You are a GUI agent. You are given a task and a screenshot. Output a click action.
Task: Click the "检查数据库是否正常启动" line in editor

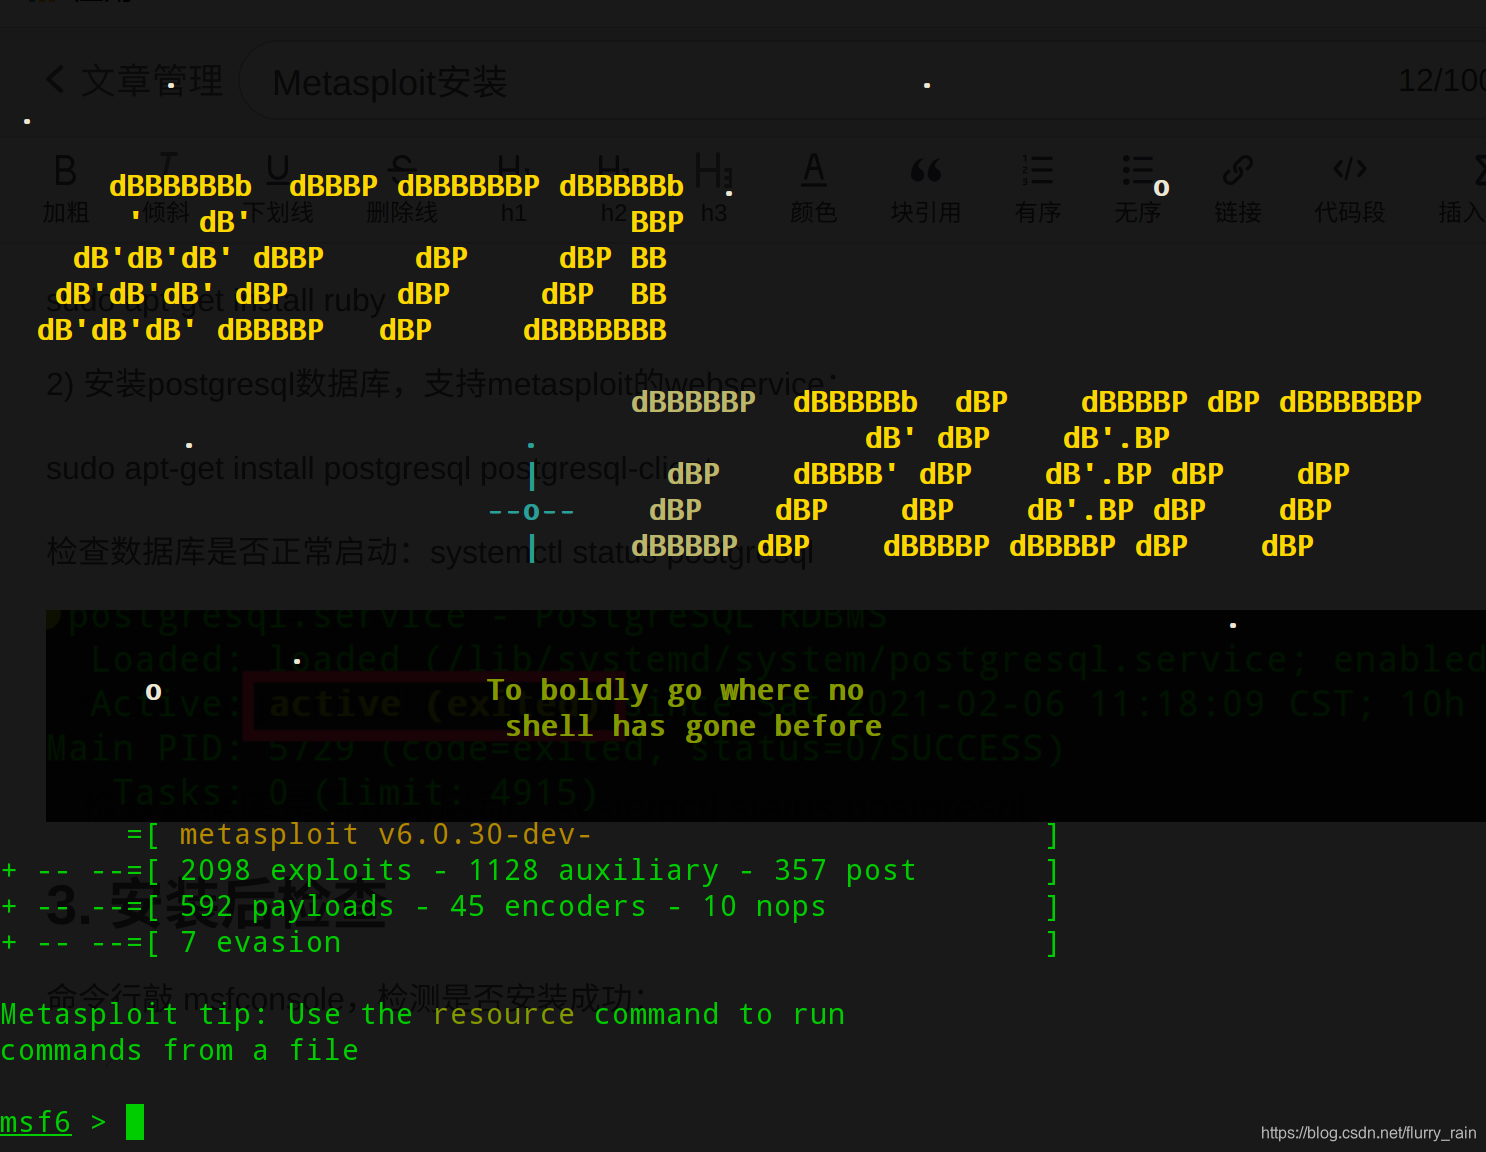click(x=430, y=551)
